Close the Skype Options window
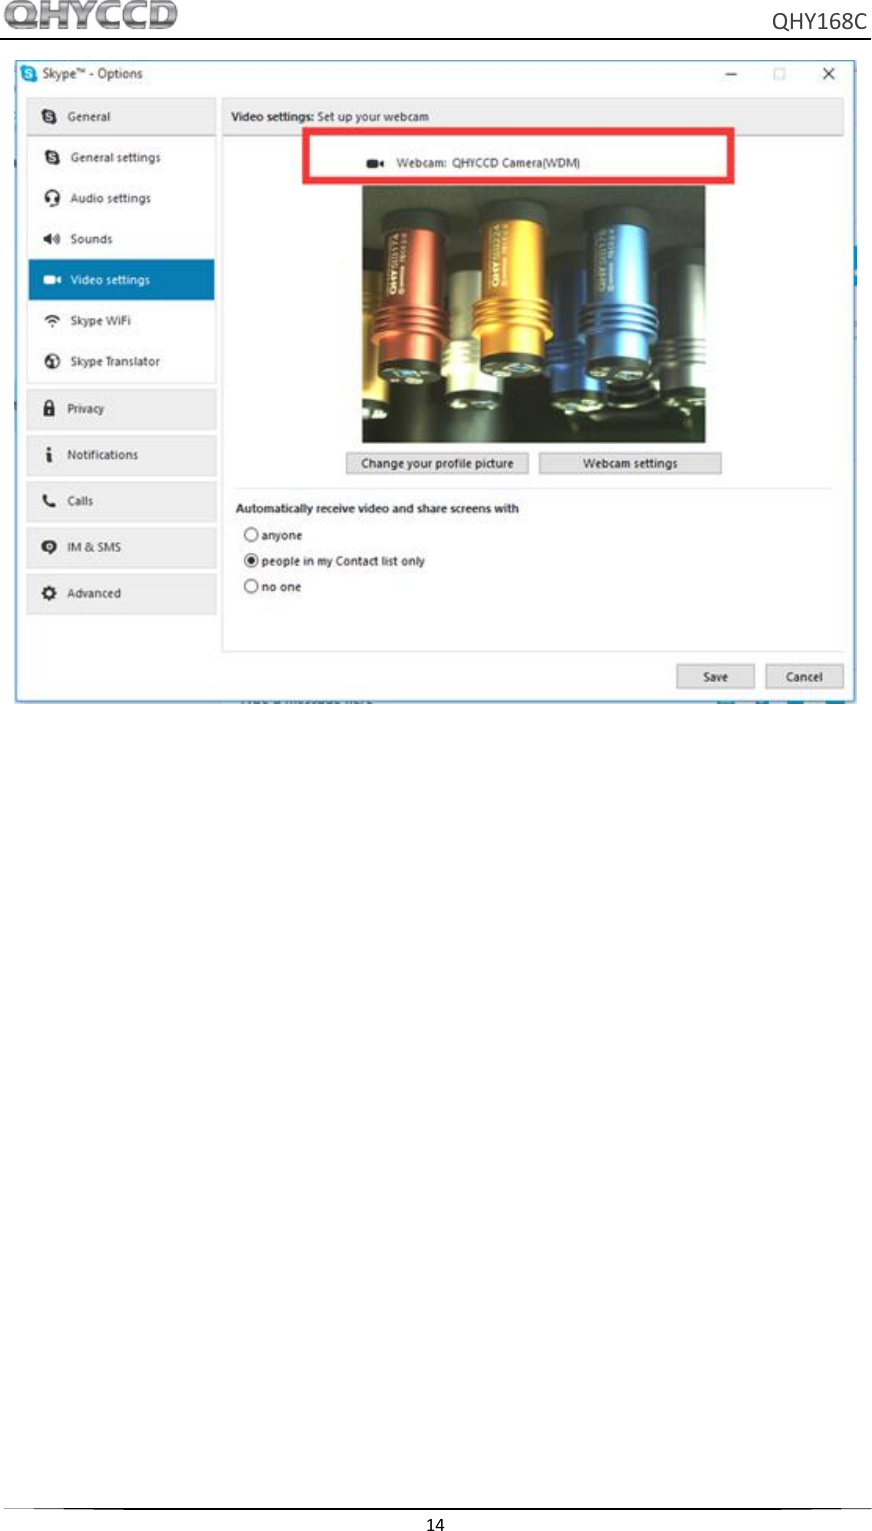872x1531 pixels. 828,74
